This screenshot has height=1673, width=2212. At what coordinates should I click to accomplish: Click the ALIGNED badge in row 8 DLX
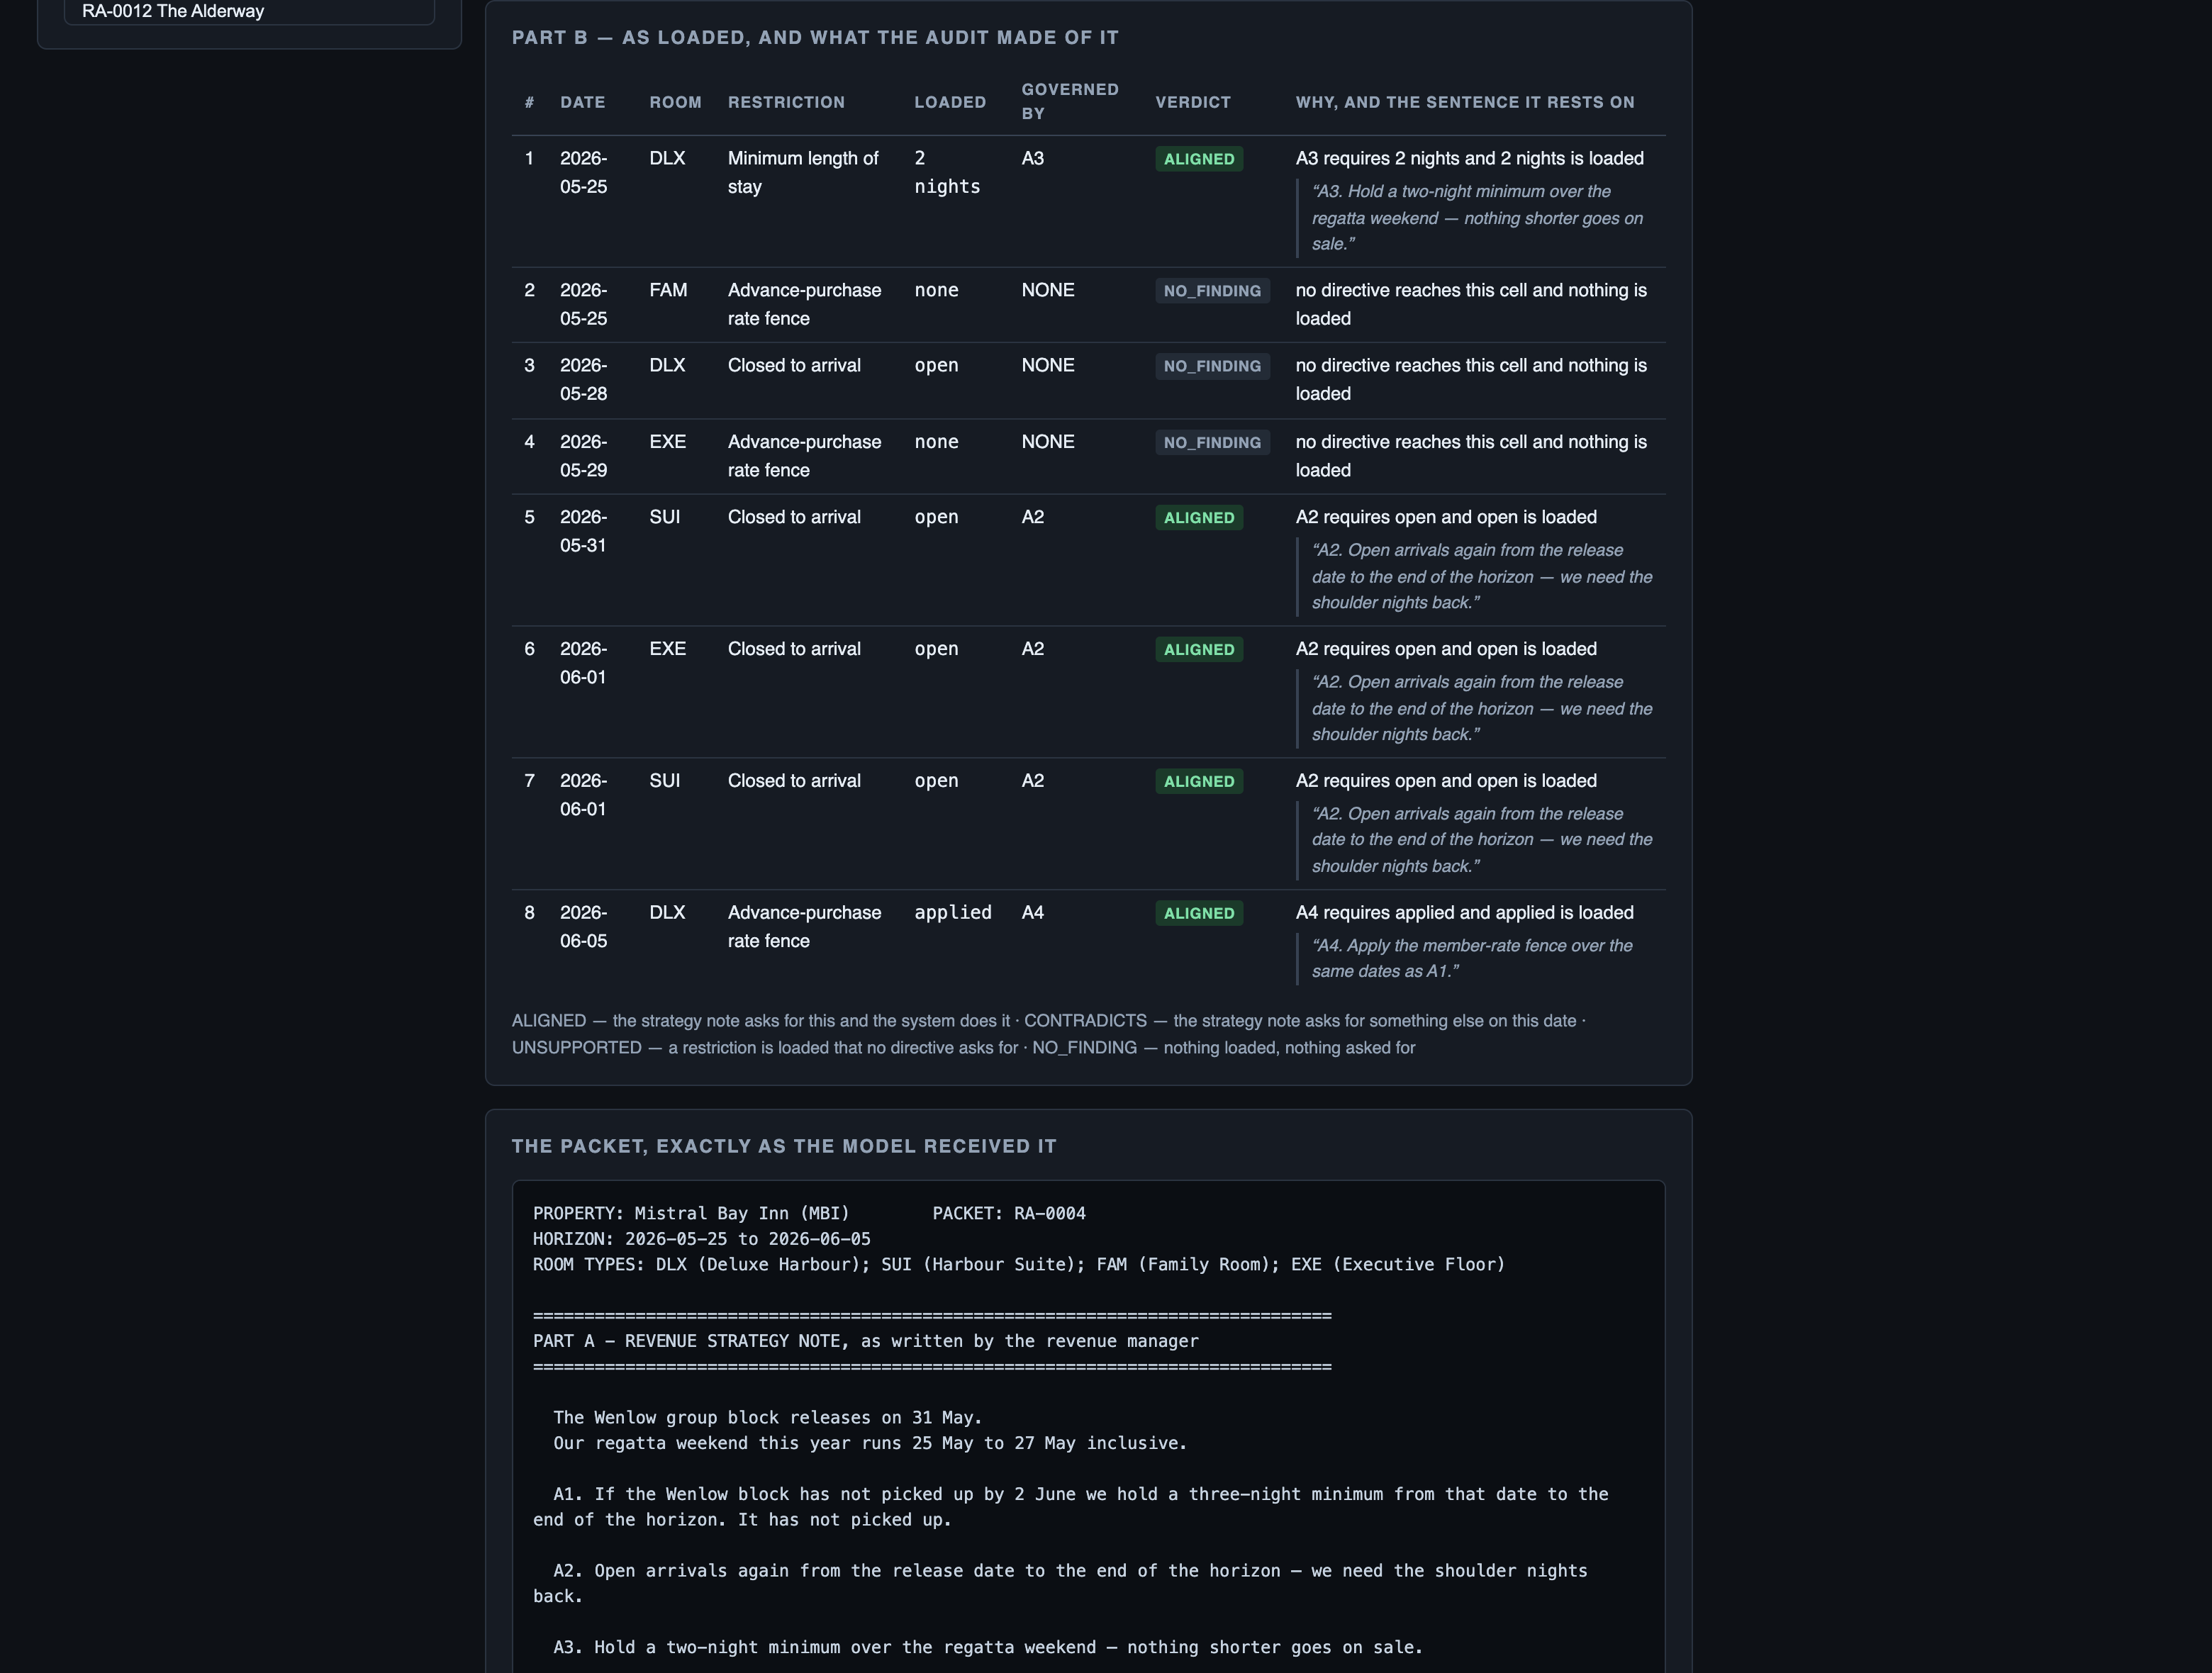point(1199,913)
